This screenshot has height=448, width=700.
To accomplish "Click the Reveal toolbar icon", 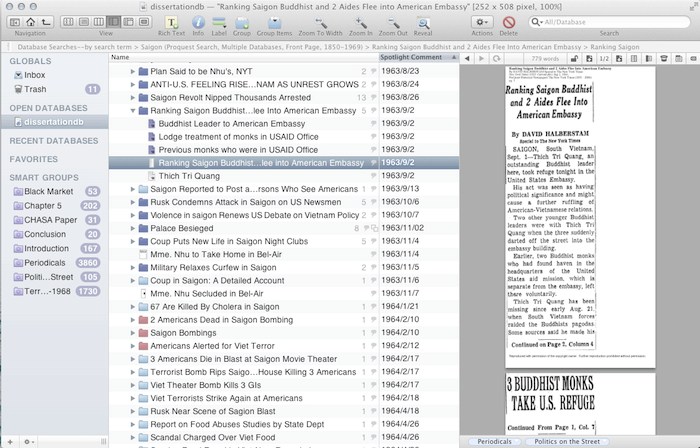I will [x=424, y=22].
